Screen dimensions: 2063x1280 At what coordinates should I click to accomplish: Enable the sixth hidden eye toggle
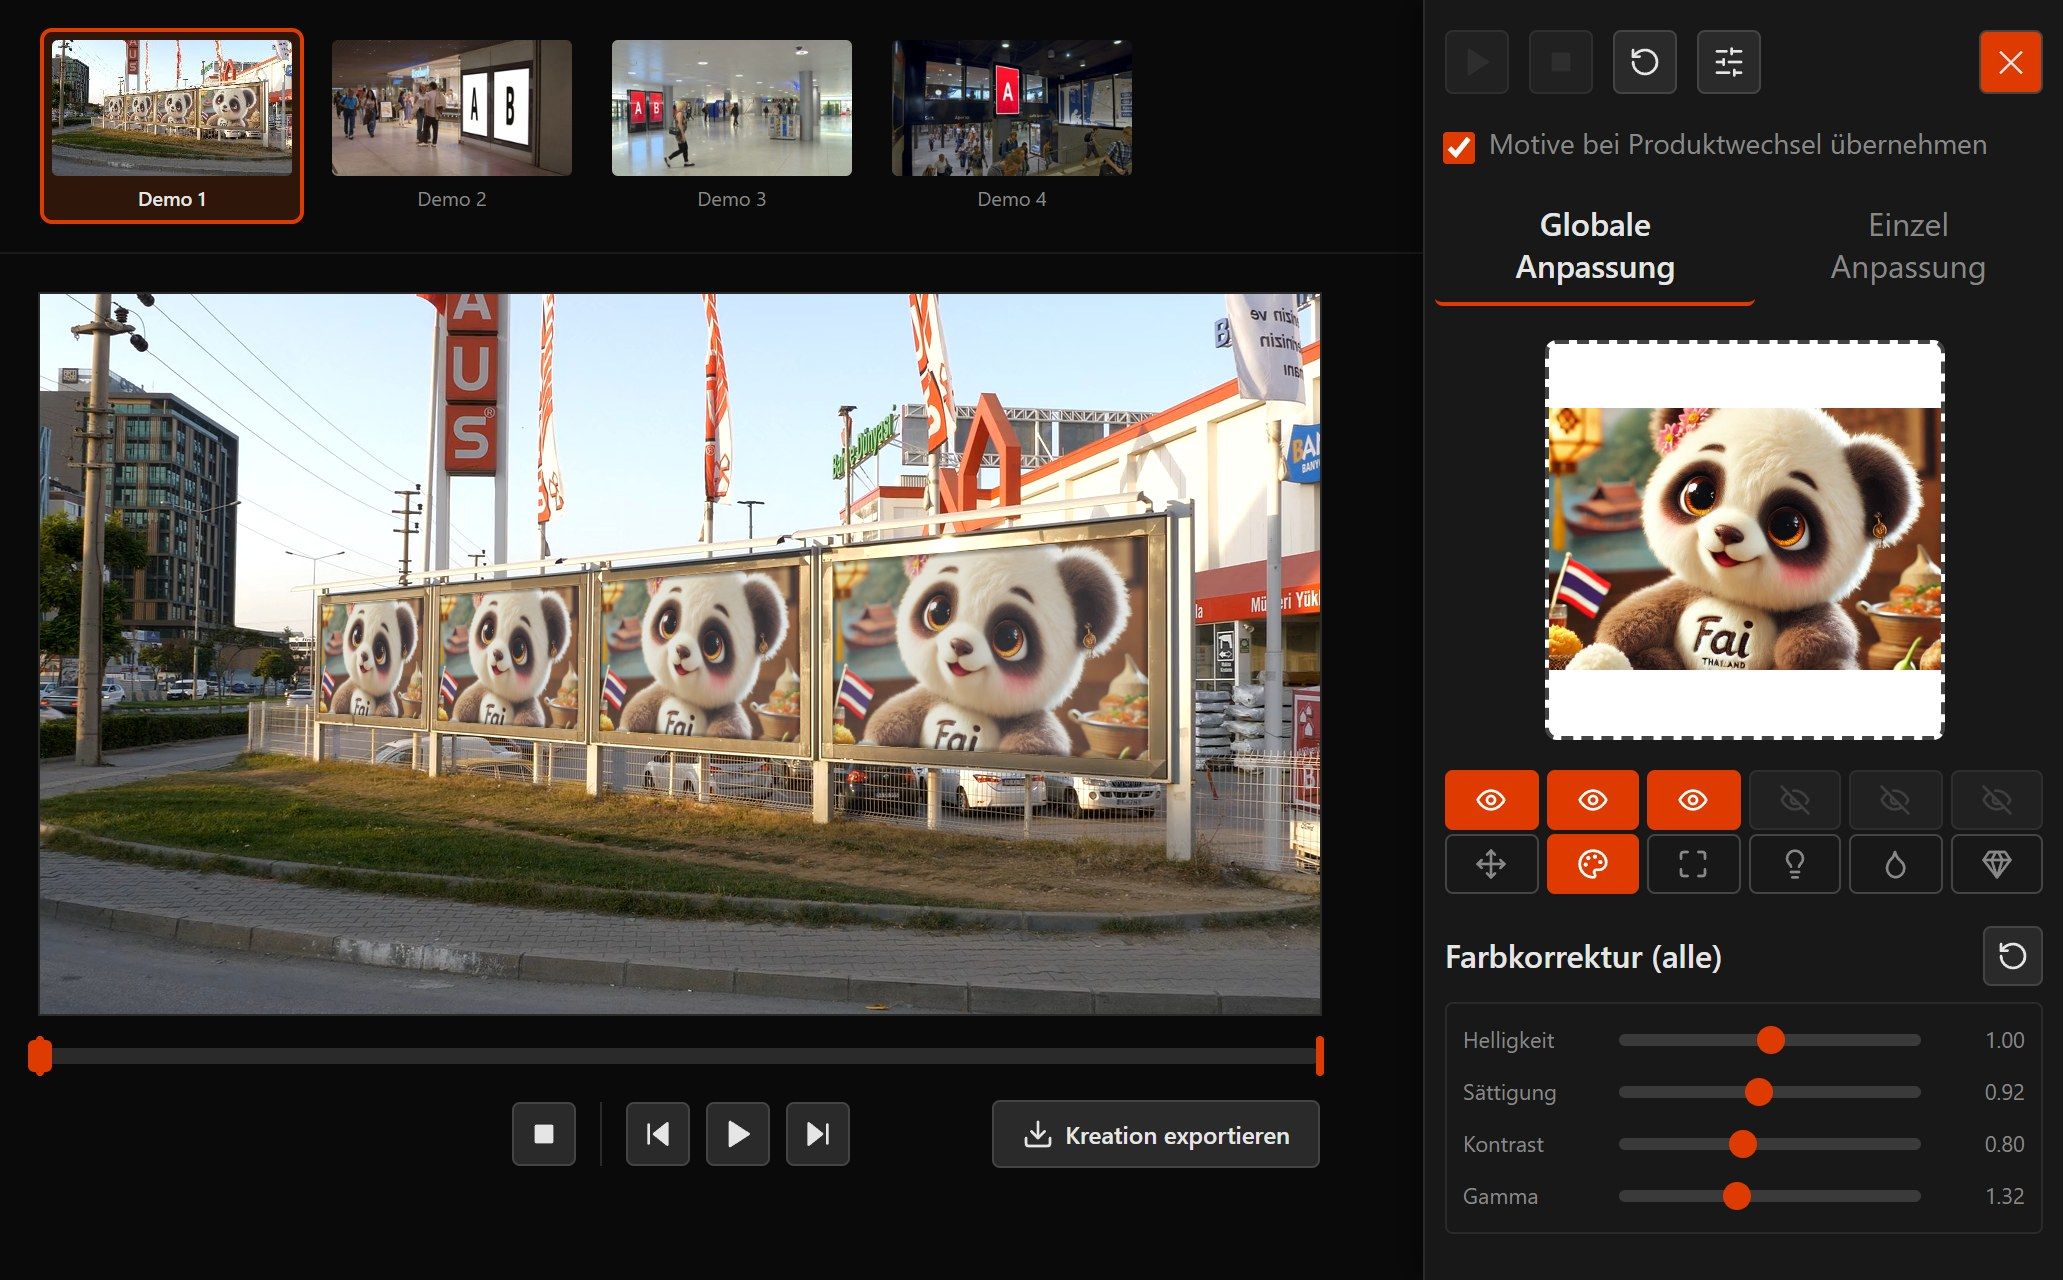[1996, 800]
